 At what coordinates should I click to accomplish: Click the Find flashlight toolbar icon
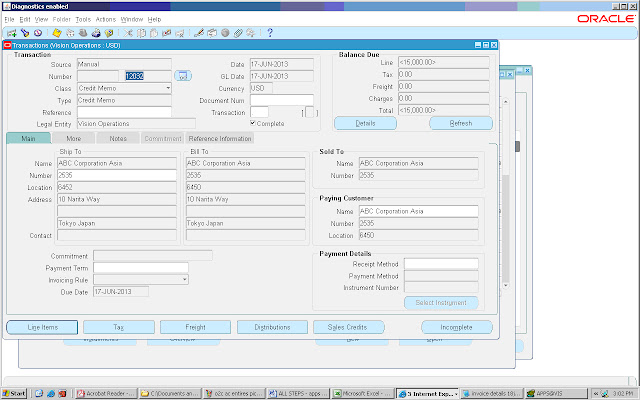click(25, 33)
